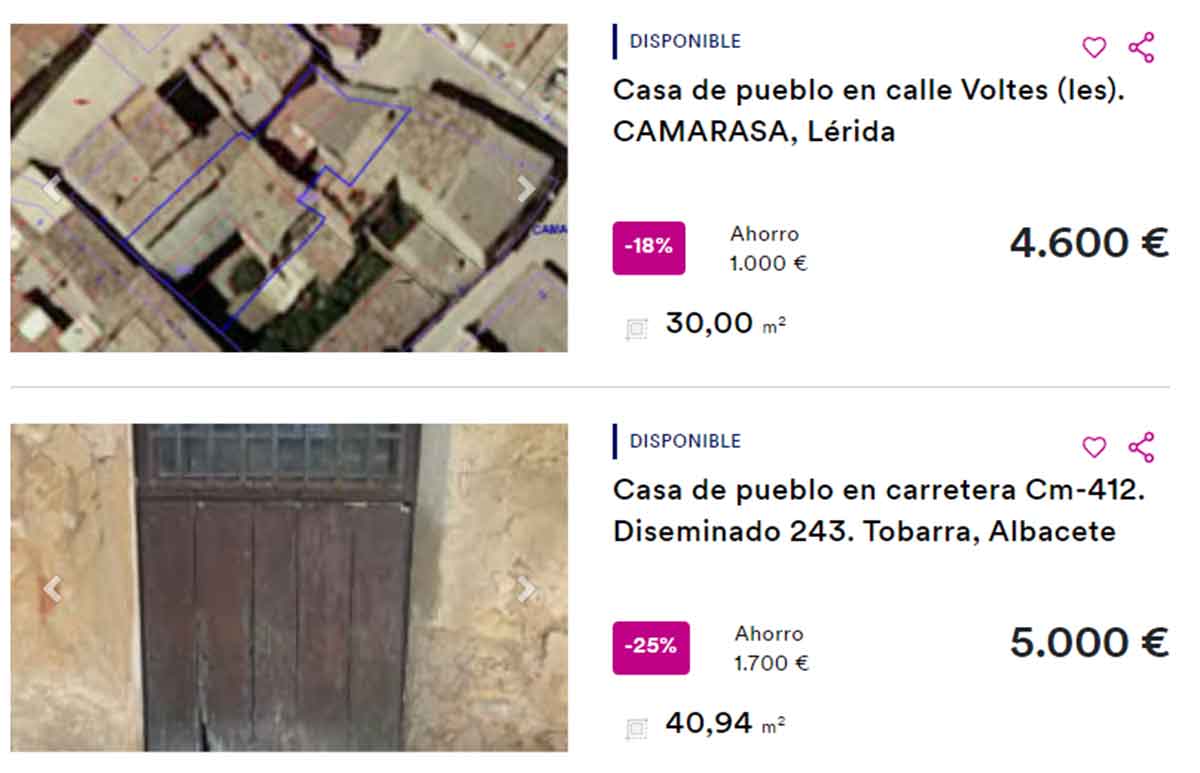The height and width of the screenshot is (773, 1200).
Task: Share the Tobarra, Albacete listing
Action: coord(1141,447)
